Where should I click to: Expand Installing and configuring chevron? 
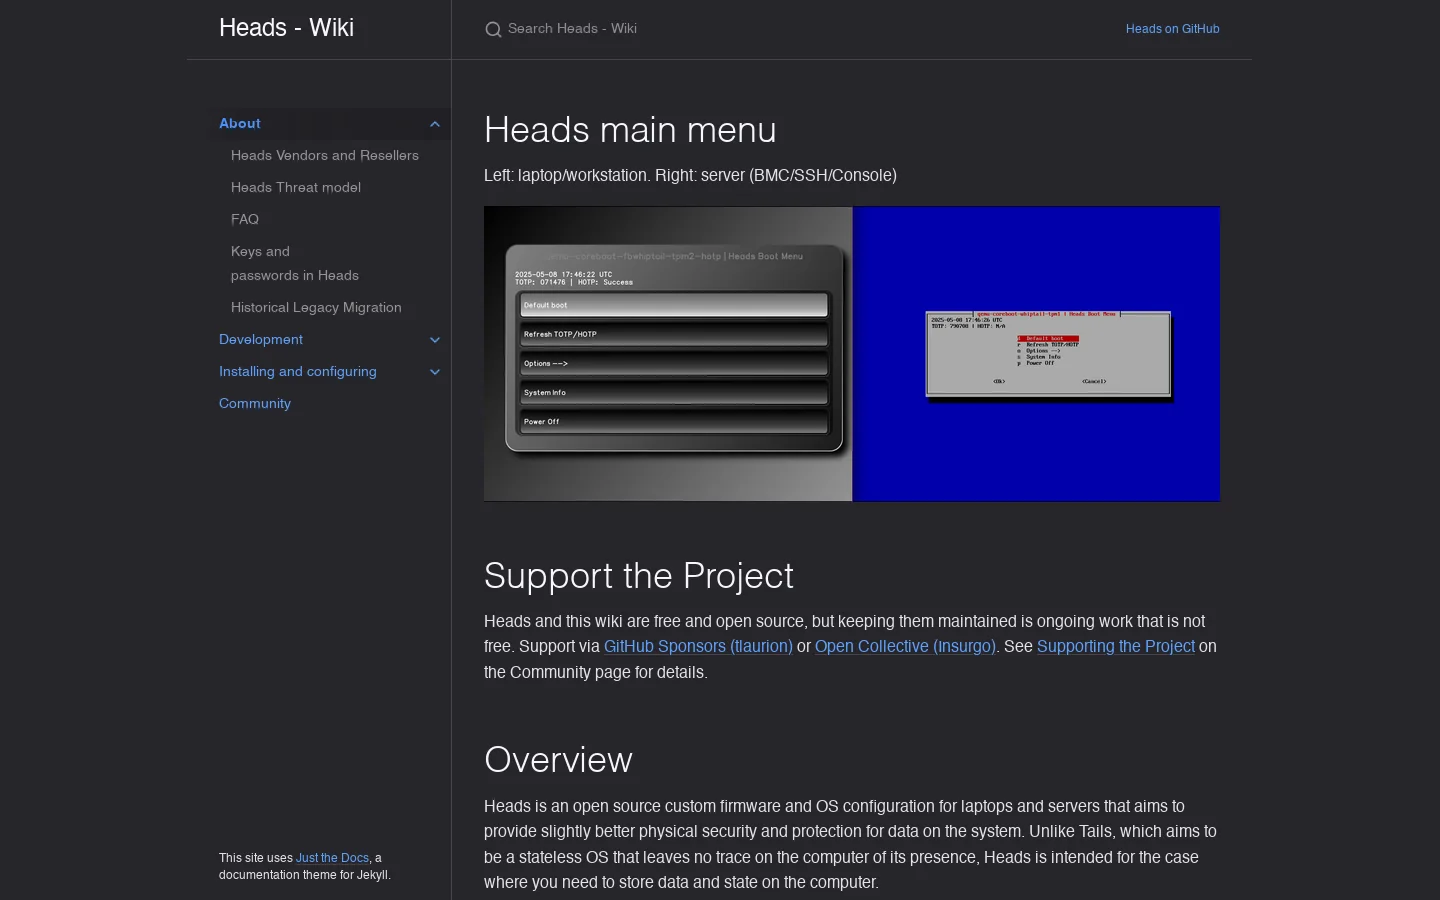[x=435, y=372]
